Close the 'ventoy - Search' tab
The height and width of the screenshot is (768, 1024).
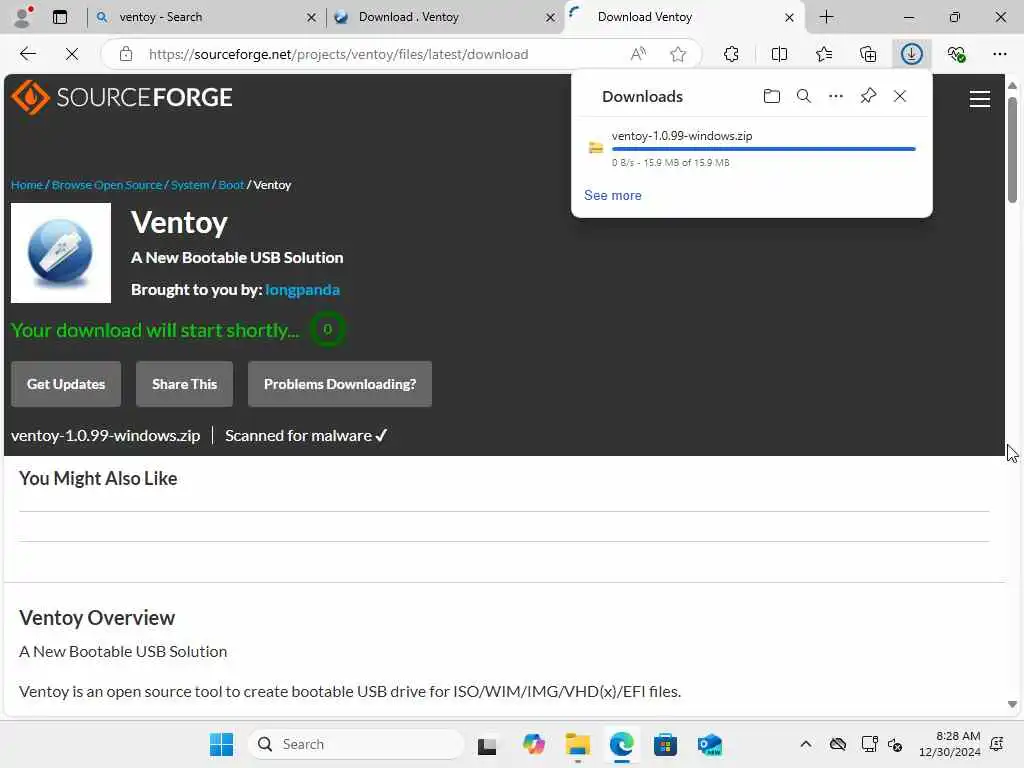pyautogui.click(x=312, y=18)
